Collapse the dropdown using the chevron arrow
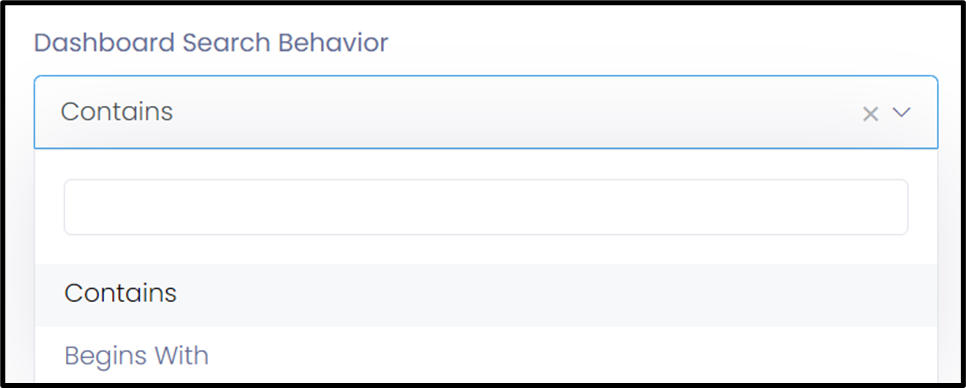The image size is (966, 388). pyautogui.click(x=901, y=112)
